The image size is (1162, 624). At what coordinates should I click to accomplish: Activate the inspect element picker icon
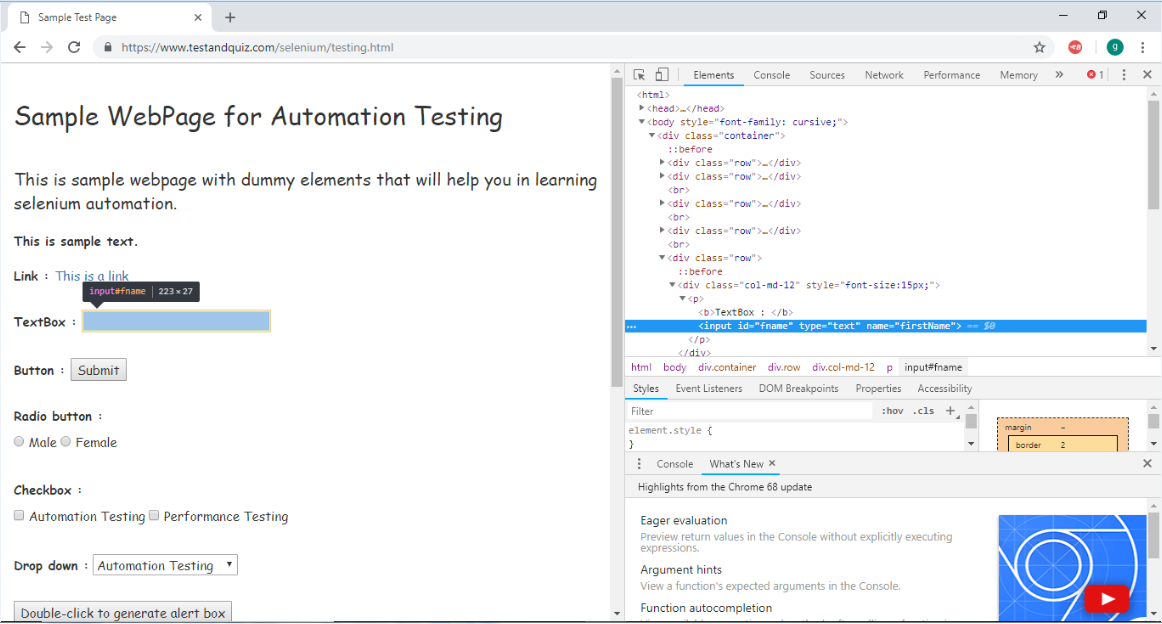[639, 75]
